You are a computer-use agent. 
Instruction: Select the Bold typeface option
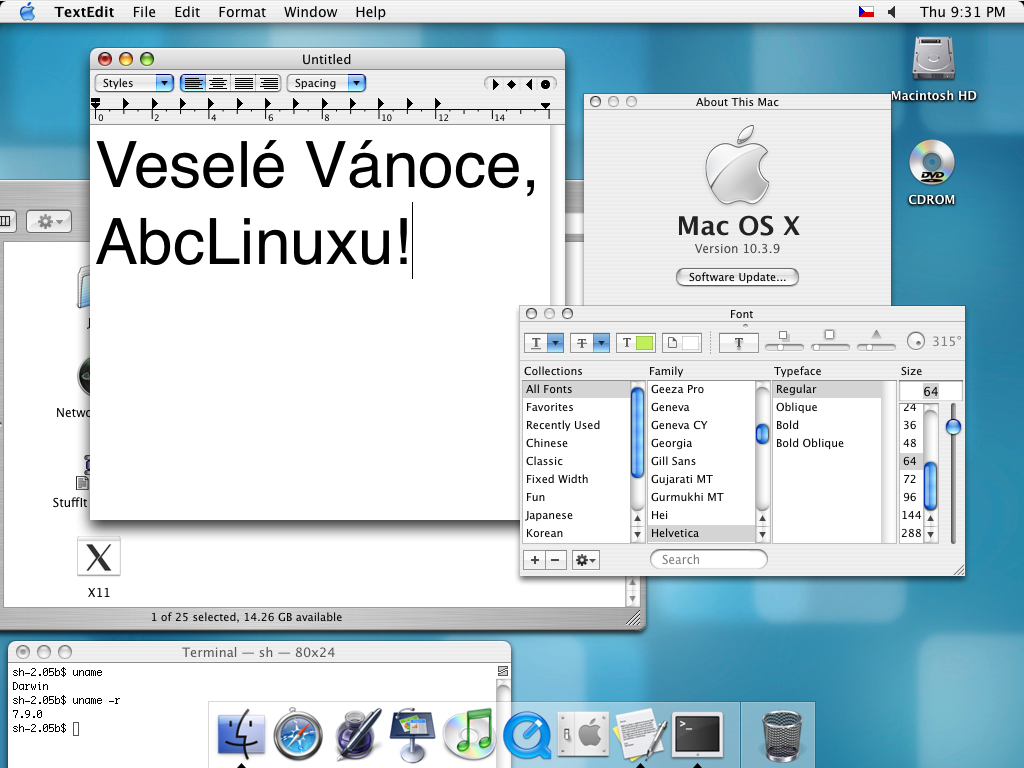[787, 425]
